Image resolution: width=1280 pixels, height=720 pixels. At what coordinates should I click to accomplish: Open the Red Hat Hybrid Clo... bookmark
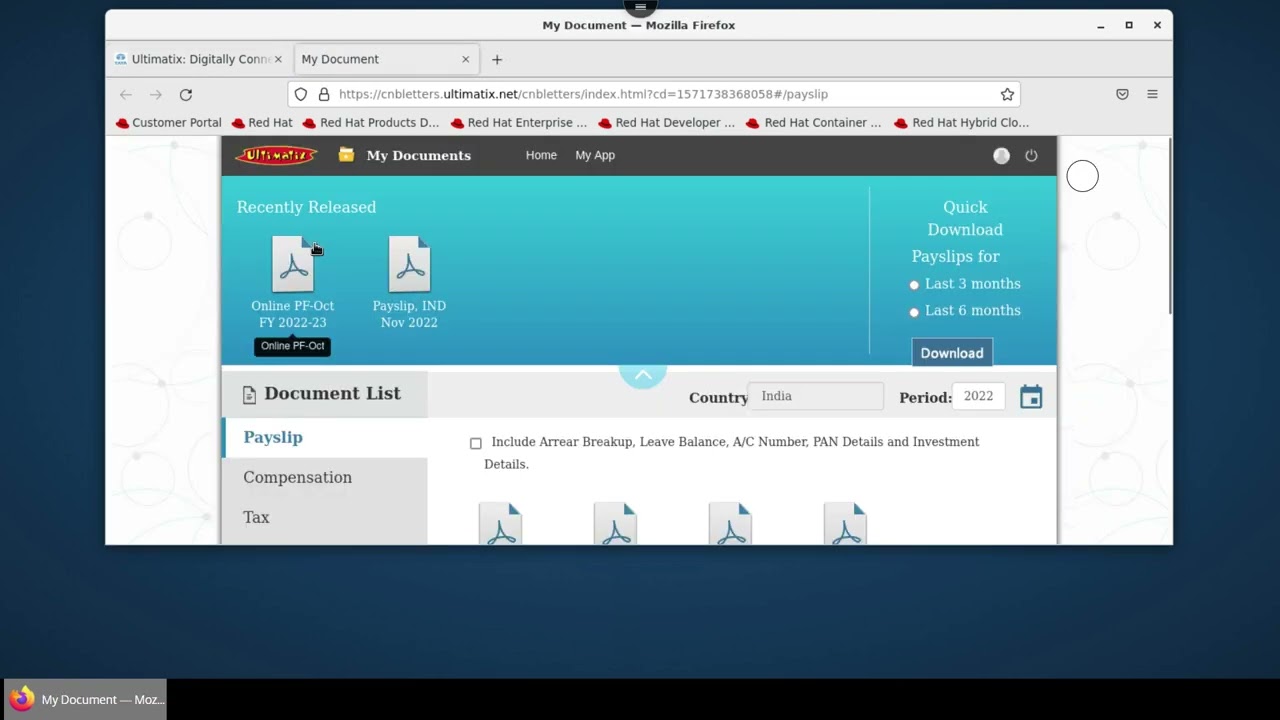(x=962, y=123)
